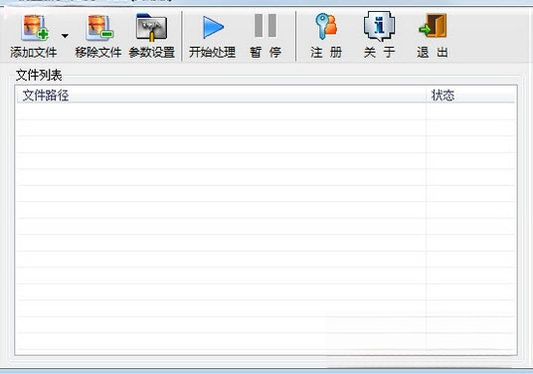Click the first empty row in the file list
Screen dimensions: 533x374
(266, 111)
